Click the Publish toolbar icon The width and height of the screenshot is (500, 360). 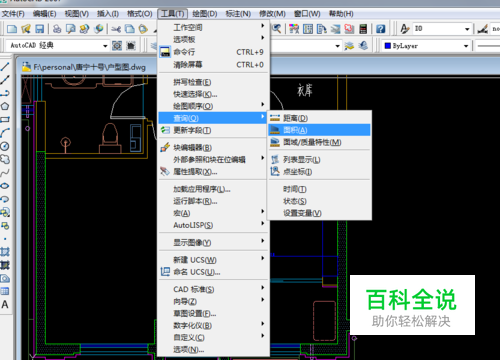click(x=84, y=29)
